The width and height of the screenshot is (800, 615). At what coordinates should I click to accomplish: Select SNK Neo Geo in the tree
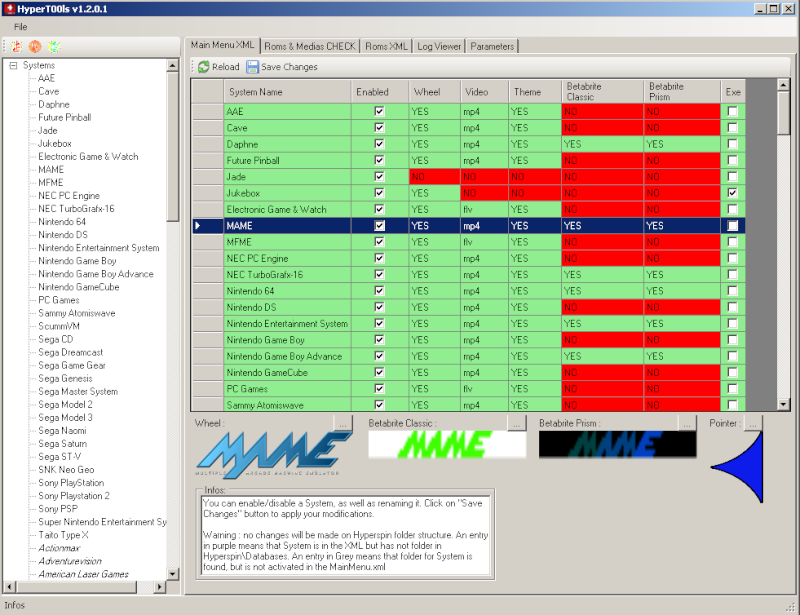click(x=66, y=470)
